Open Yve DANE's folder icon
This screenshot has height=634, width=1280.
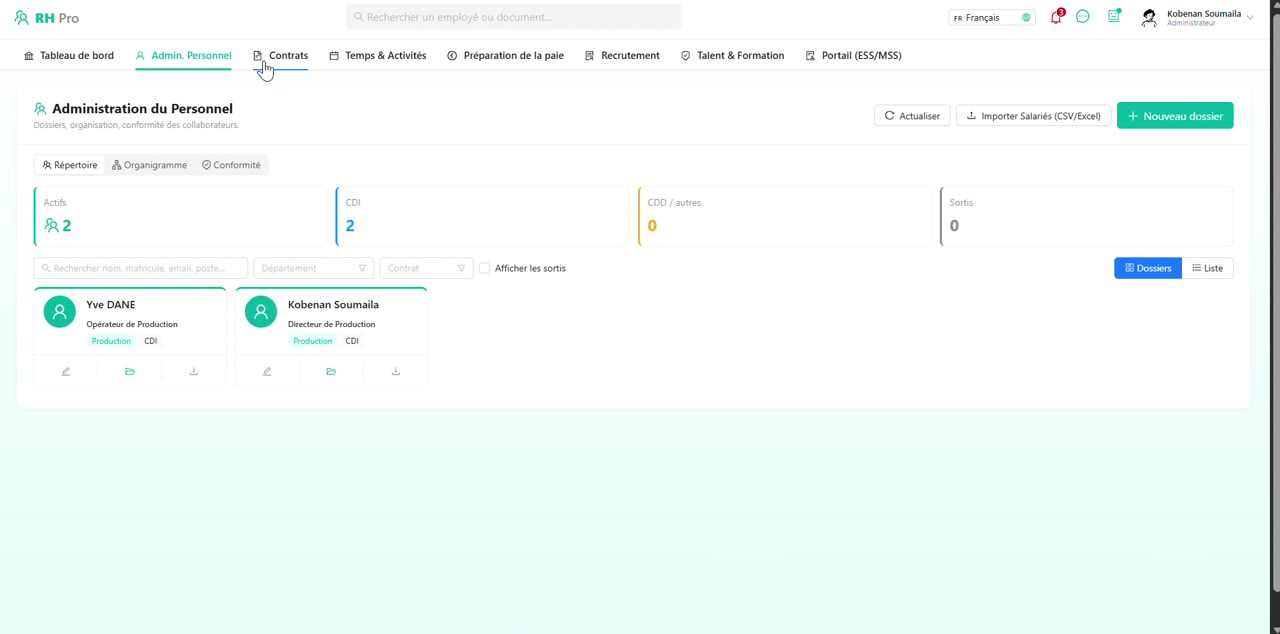(130, 372)
